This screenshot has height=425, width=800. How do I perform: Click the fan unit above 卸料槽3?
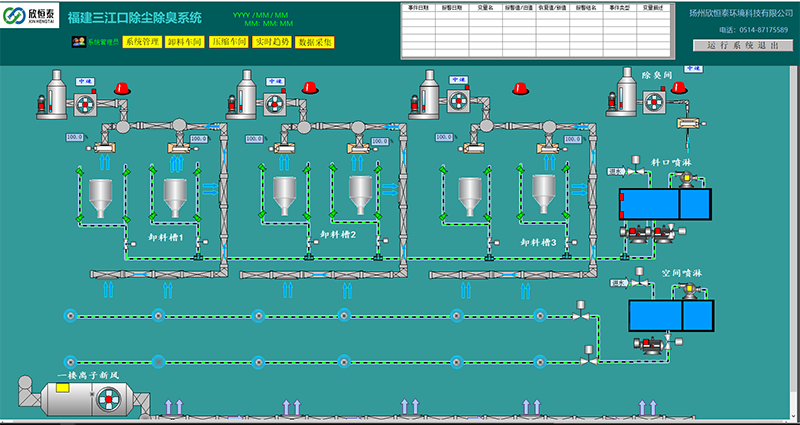[459, 101]
